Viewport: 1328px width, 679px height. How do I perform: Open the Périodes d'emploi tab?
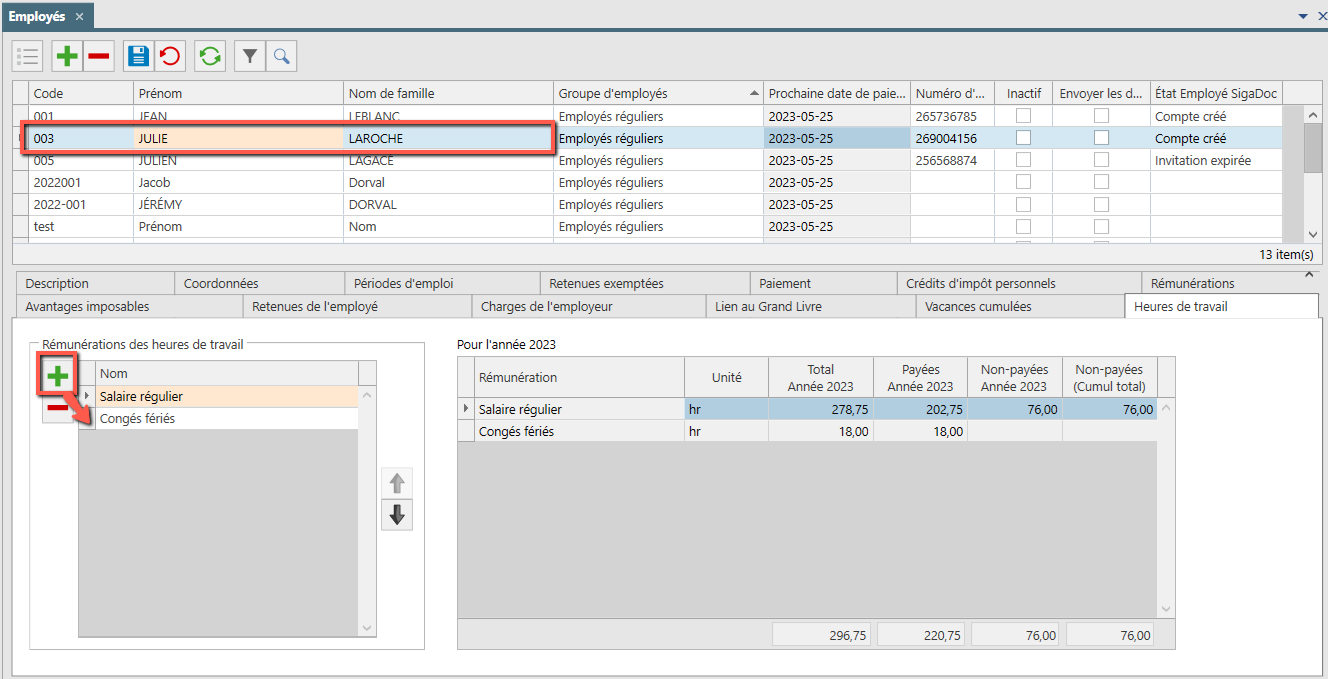click(x=443, y=283)
